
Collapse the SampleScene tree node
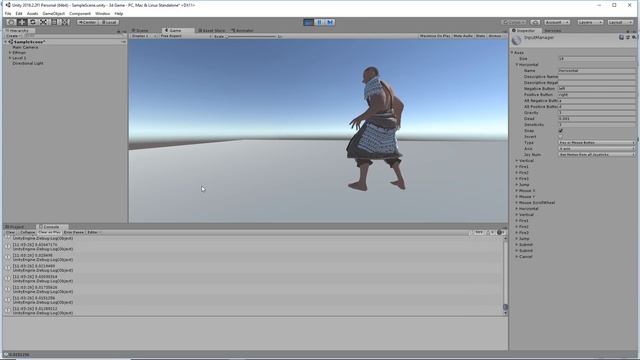tap(6, 42)
